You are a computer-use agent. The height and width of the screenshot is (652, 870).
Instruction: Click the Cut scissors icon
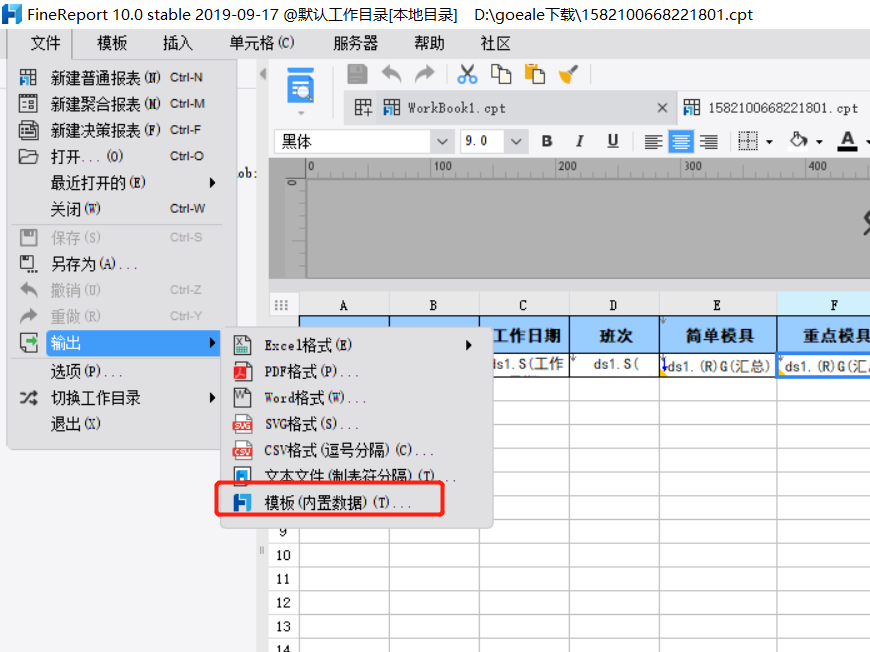pyautogui.click(x=467, y=74)
